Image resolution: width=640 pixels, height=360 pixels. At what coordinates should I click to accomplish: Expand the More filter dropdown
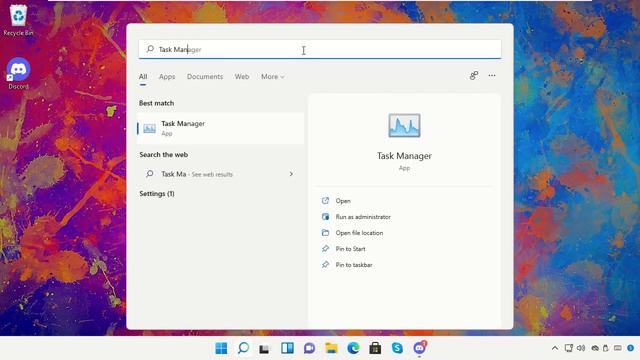tap(273, 77)
